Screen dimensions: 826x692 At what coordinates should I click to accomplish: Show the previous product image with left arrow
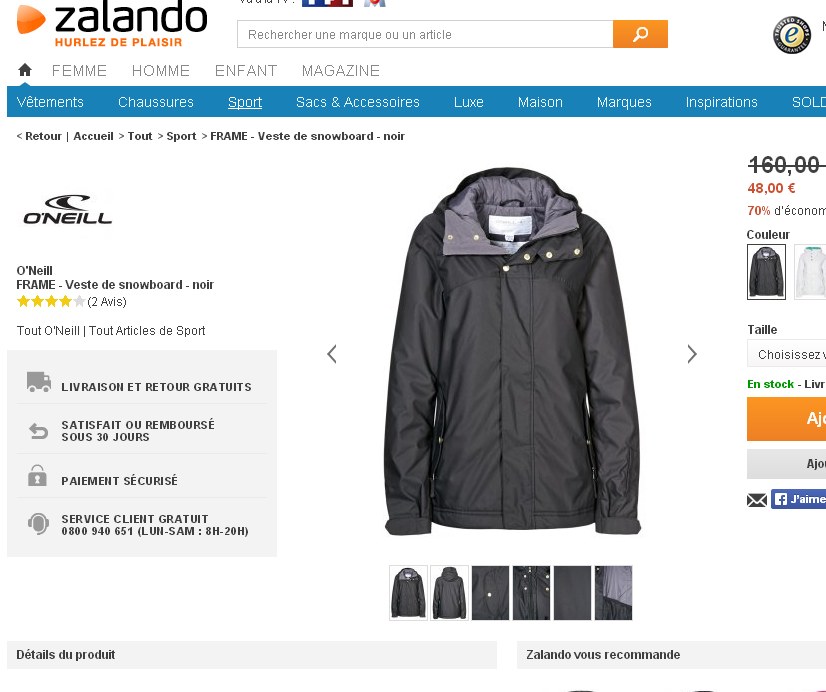click(331, 354)
